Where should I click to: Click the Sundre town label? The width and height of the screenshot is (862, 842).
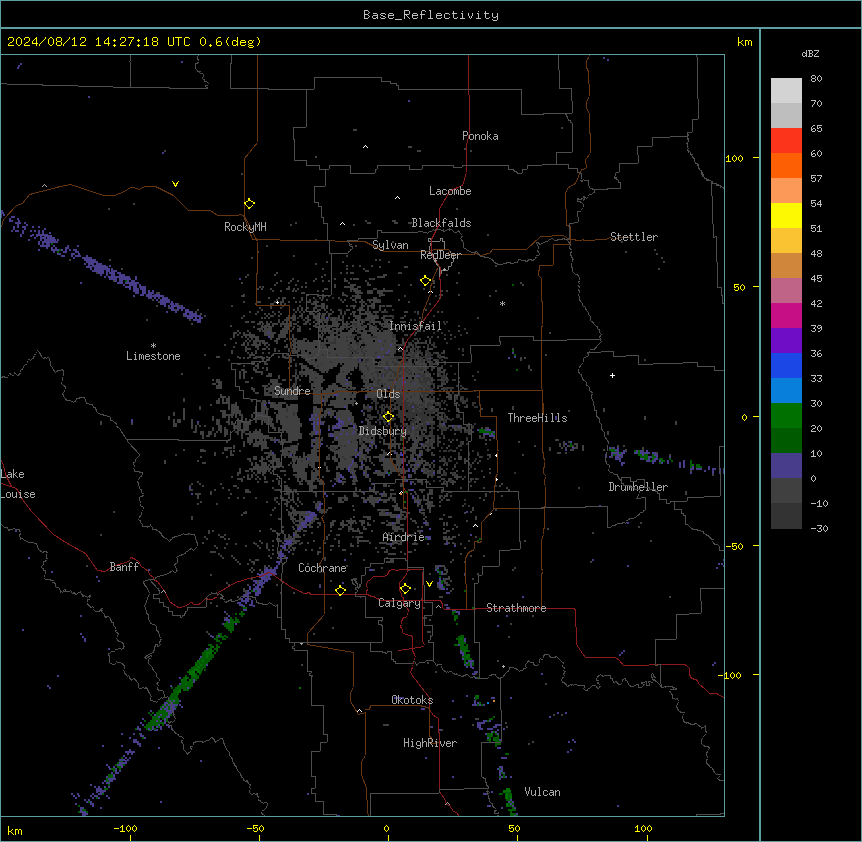pyautogui.click(x=292, y=391)
